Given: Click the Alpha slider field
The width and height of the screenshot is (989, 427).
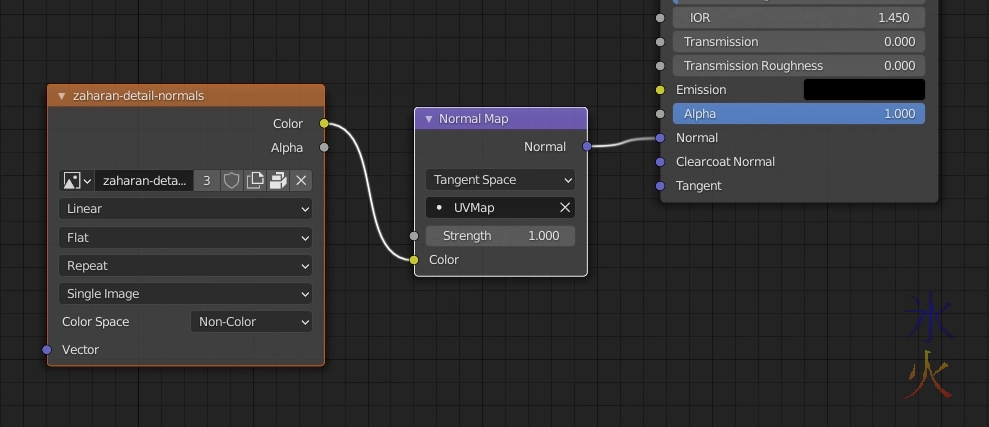Looking at the screenshot, I should pos(798,114).
